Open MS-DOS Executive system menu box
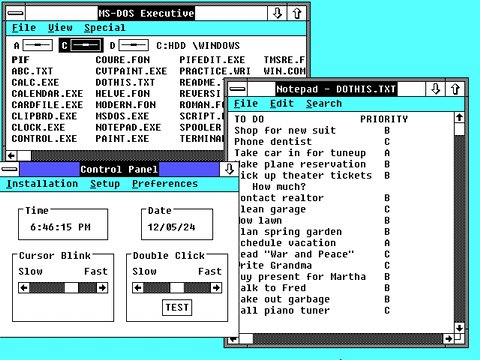480x360 pixels. point(16,13)
